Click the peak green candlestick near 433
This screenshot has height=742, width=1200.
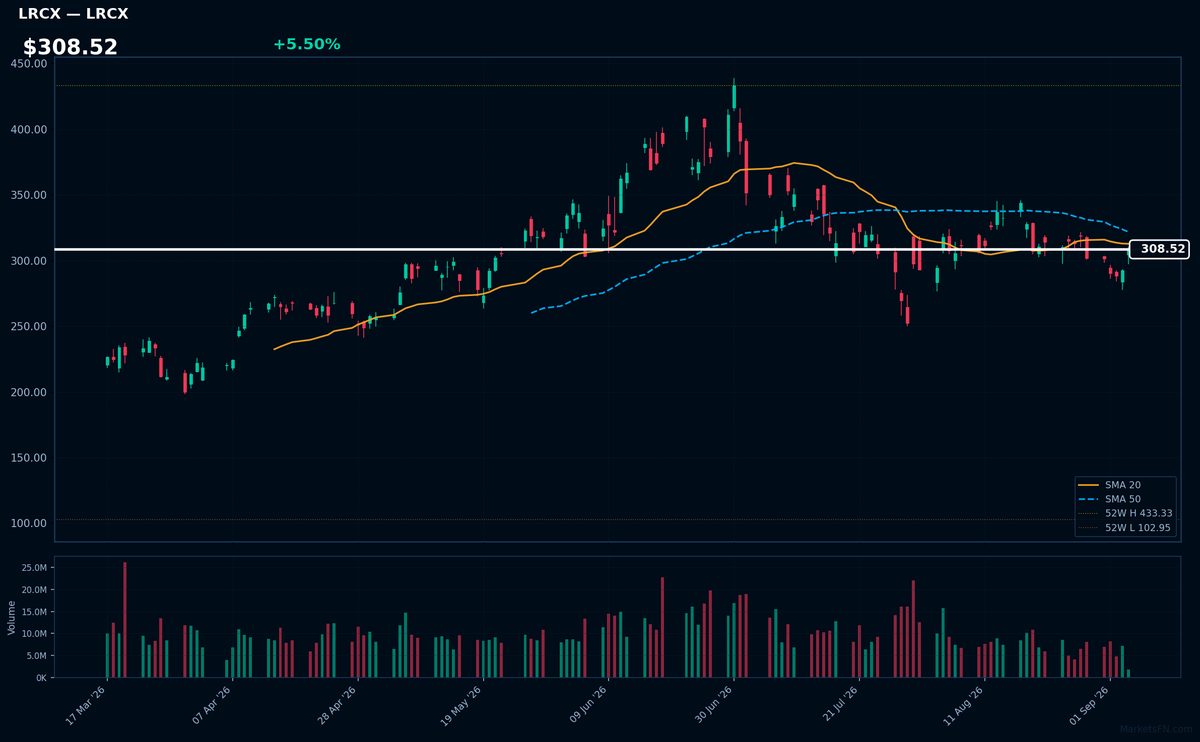click(734, 97)
